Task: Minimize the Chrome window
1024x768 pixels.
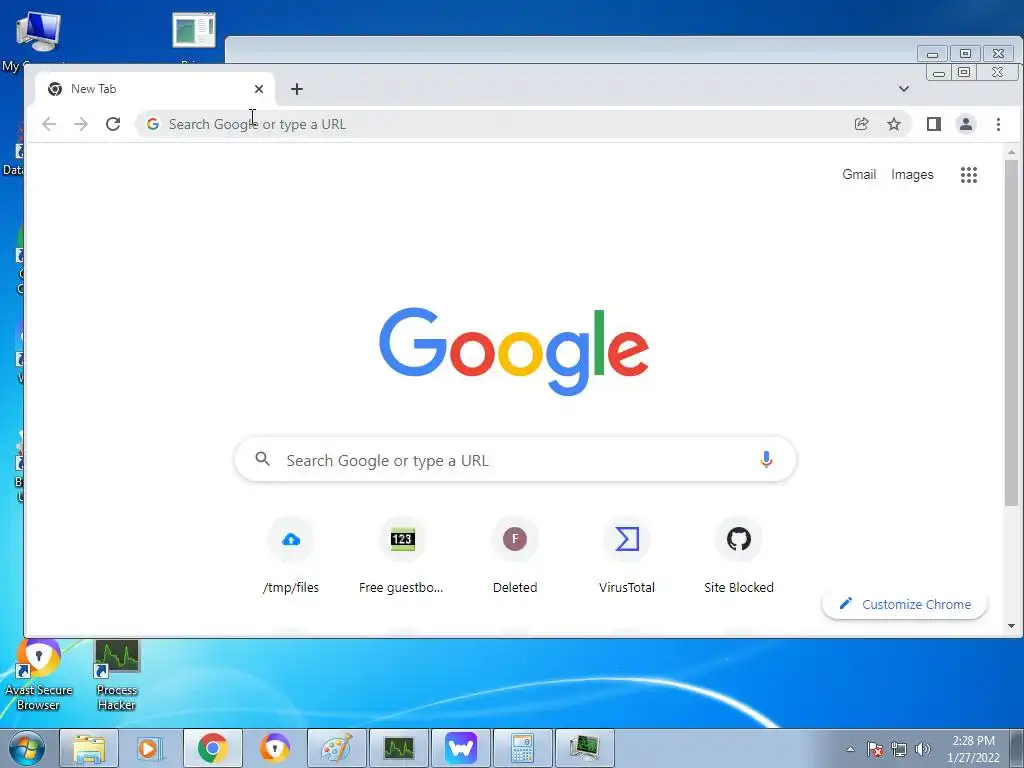Action: coord(938,72)
